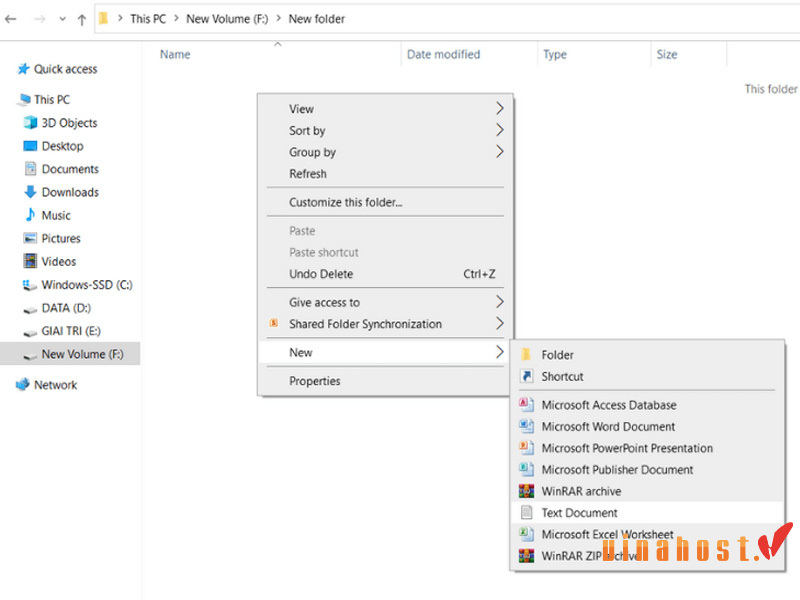Select This PC in the address path

click(148, 19)
